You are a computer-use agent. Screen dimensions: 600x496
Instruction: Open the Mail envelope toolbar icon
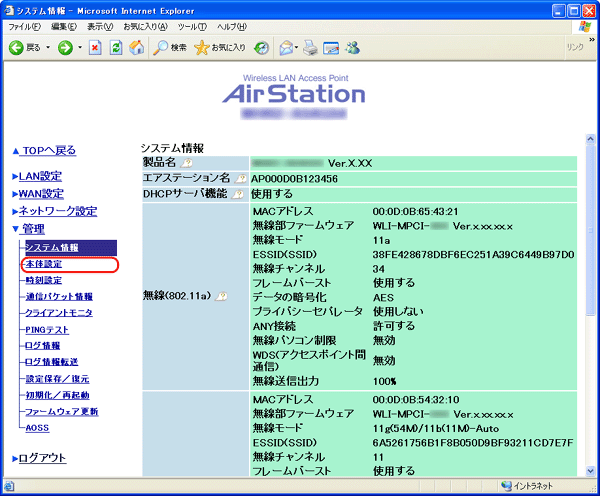click(x=286, y=48)
